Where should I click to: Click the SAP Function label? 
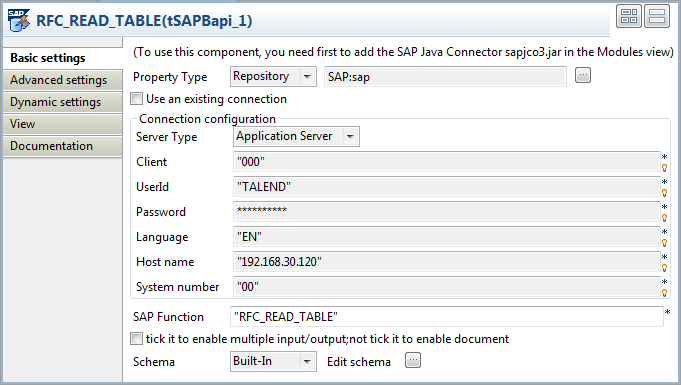168,317
